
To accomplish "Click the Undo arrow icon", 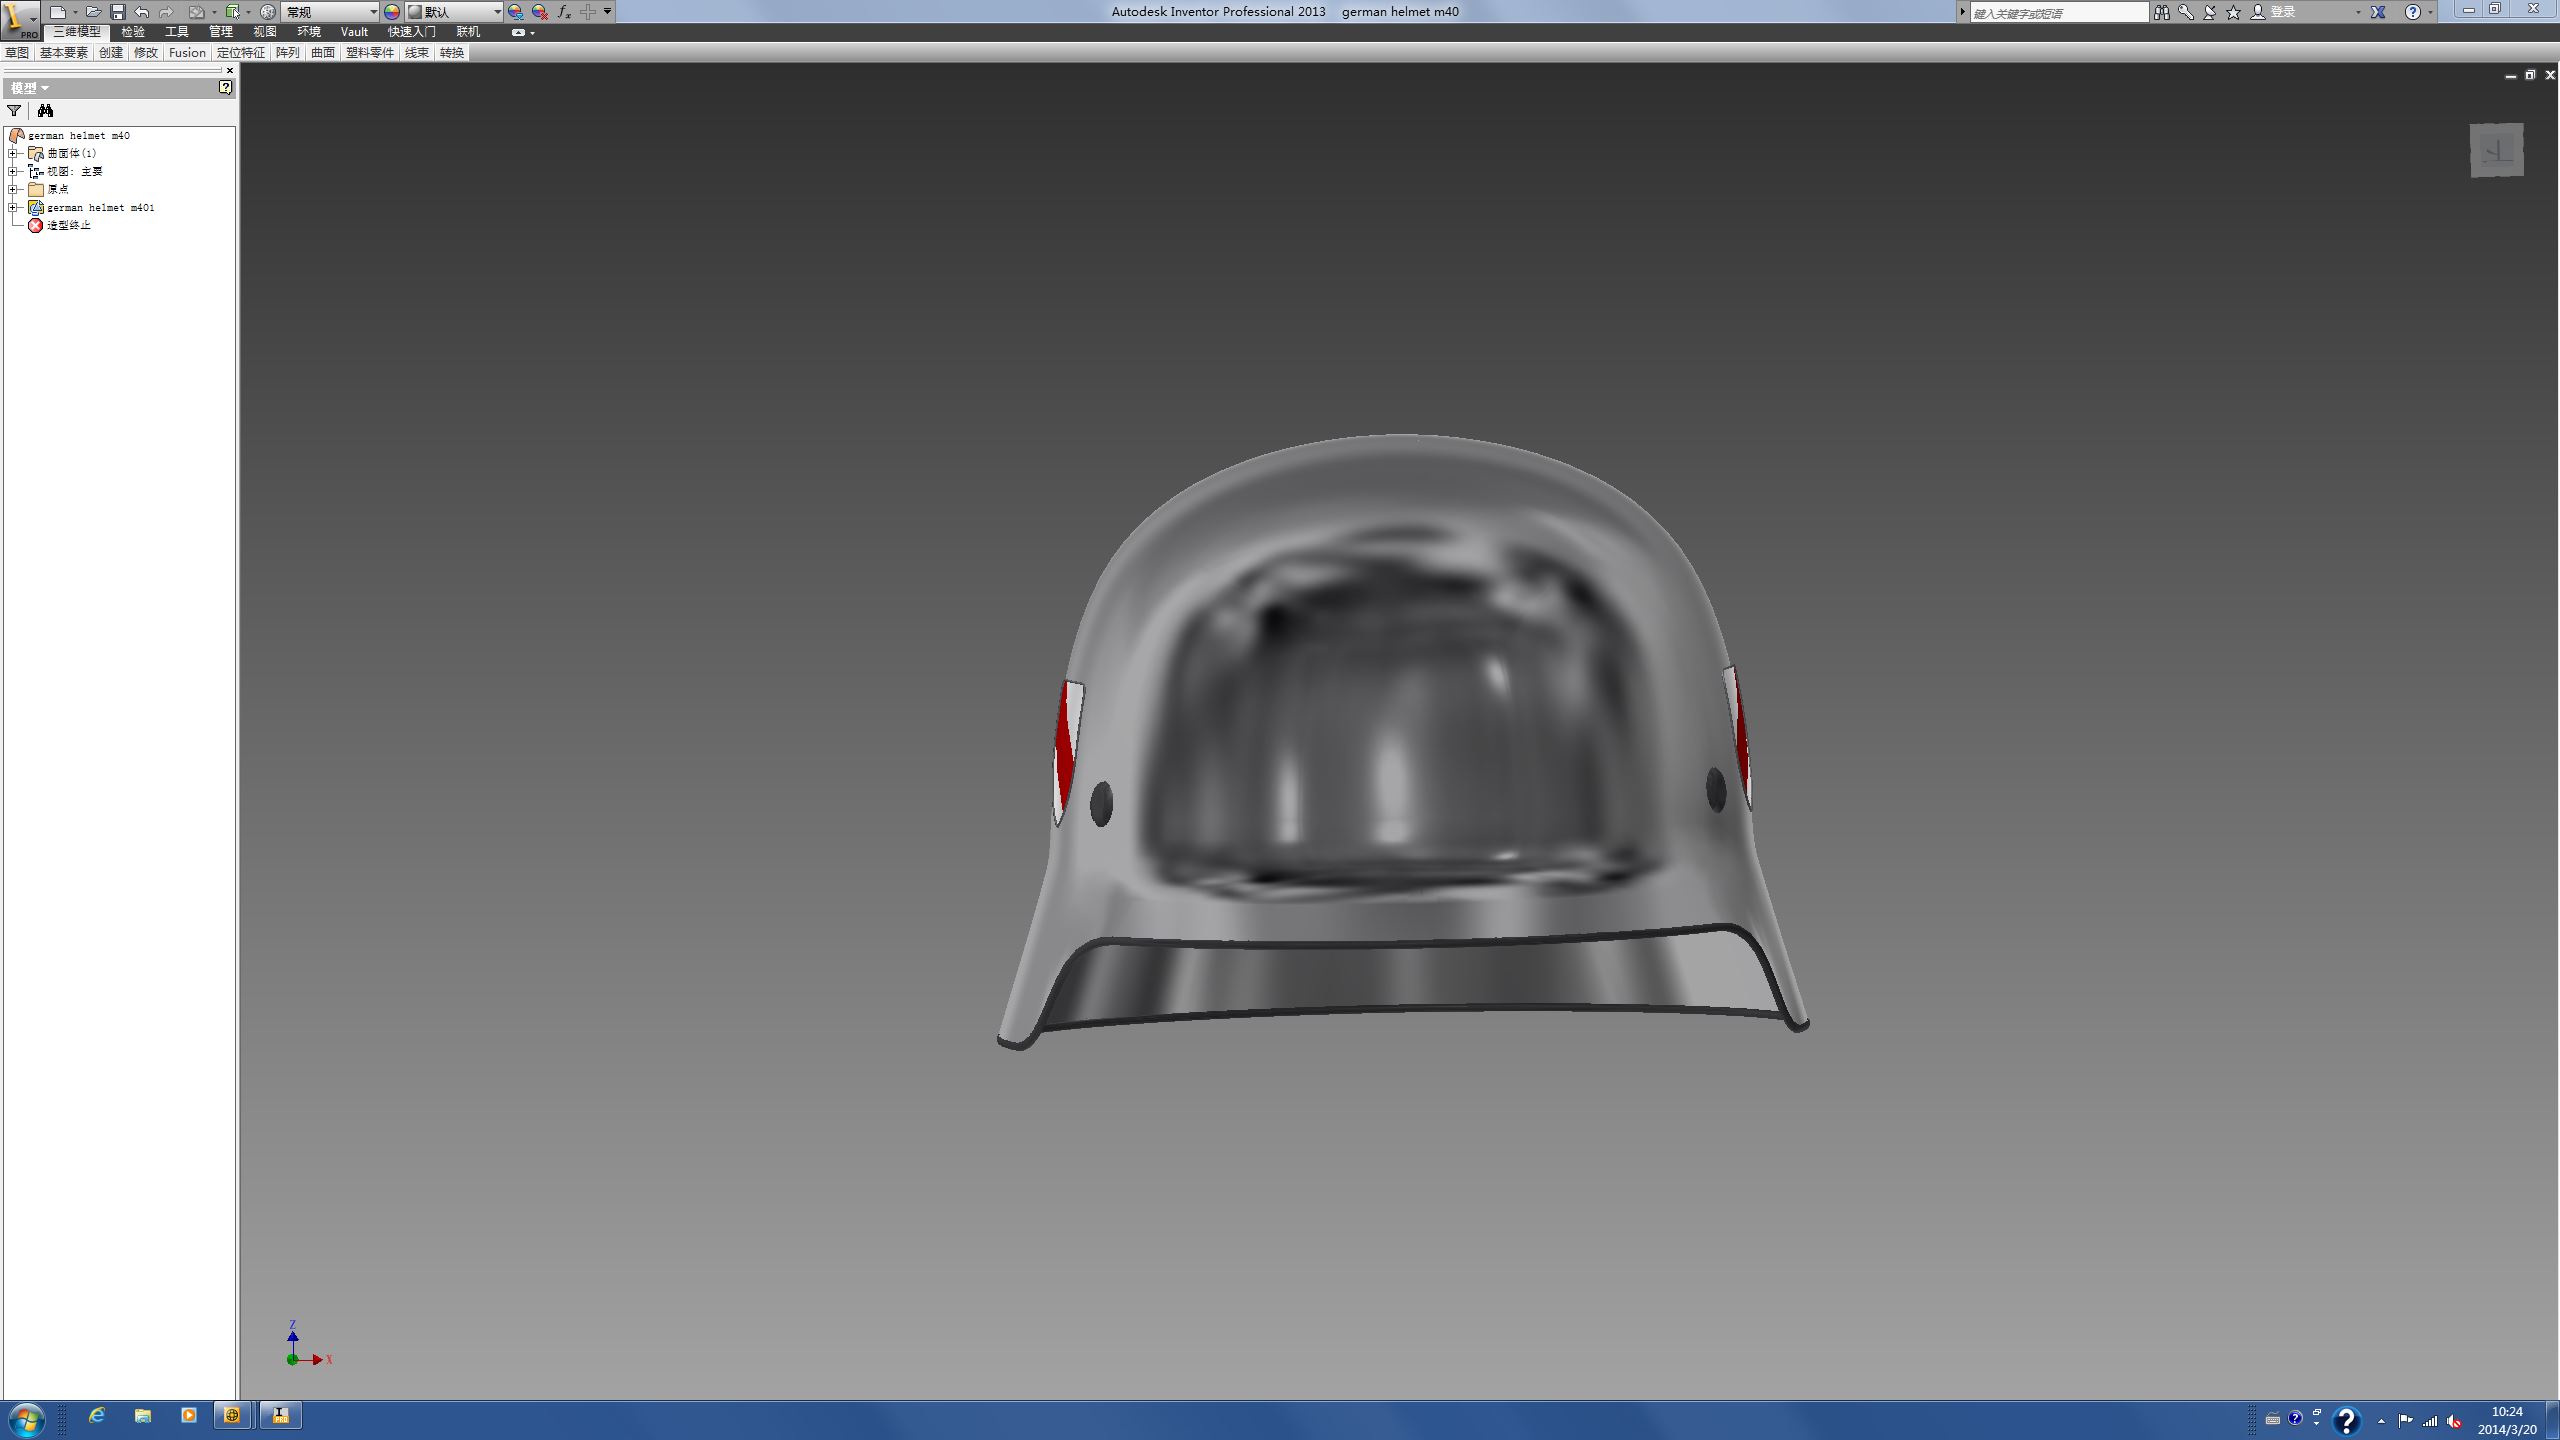I will click(x=141, y=12).
